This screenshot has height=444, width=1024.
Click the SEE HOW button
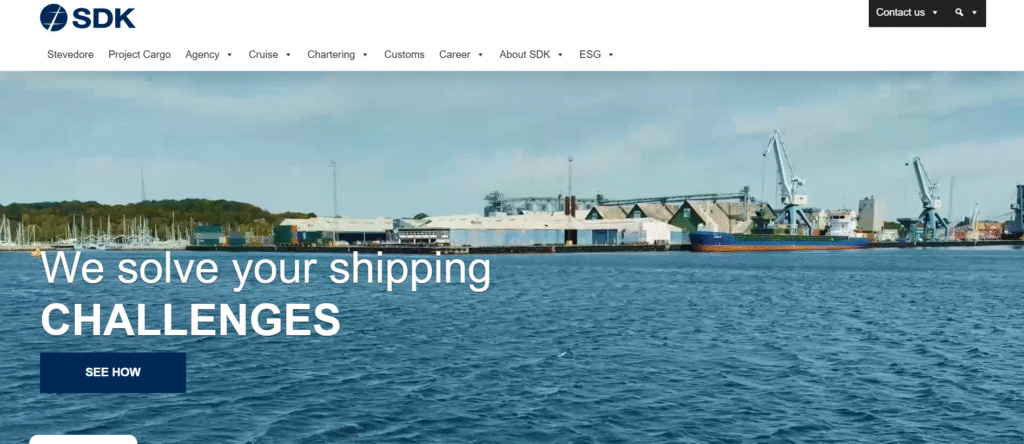click(x=113, y=373)
